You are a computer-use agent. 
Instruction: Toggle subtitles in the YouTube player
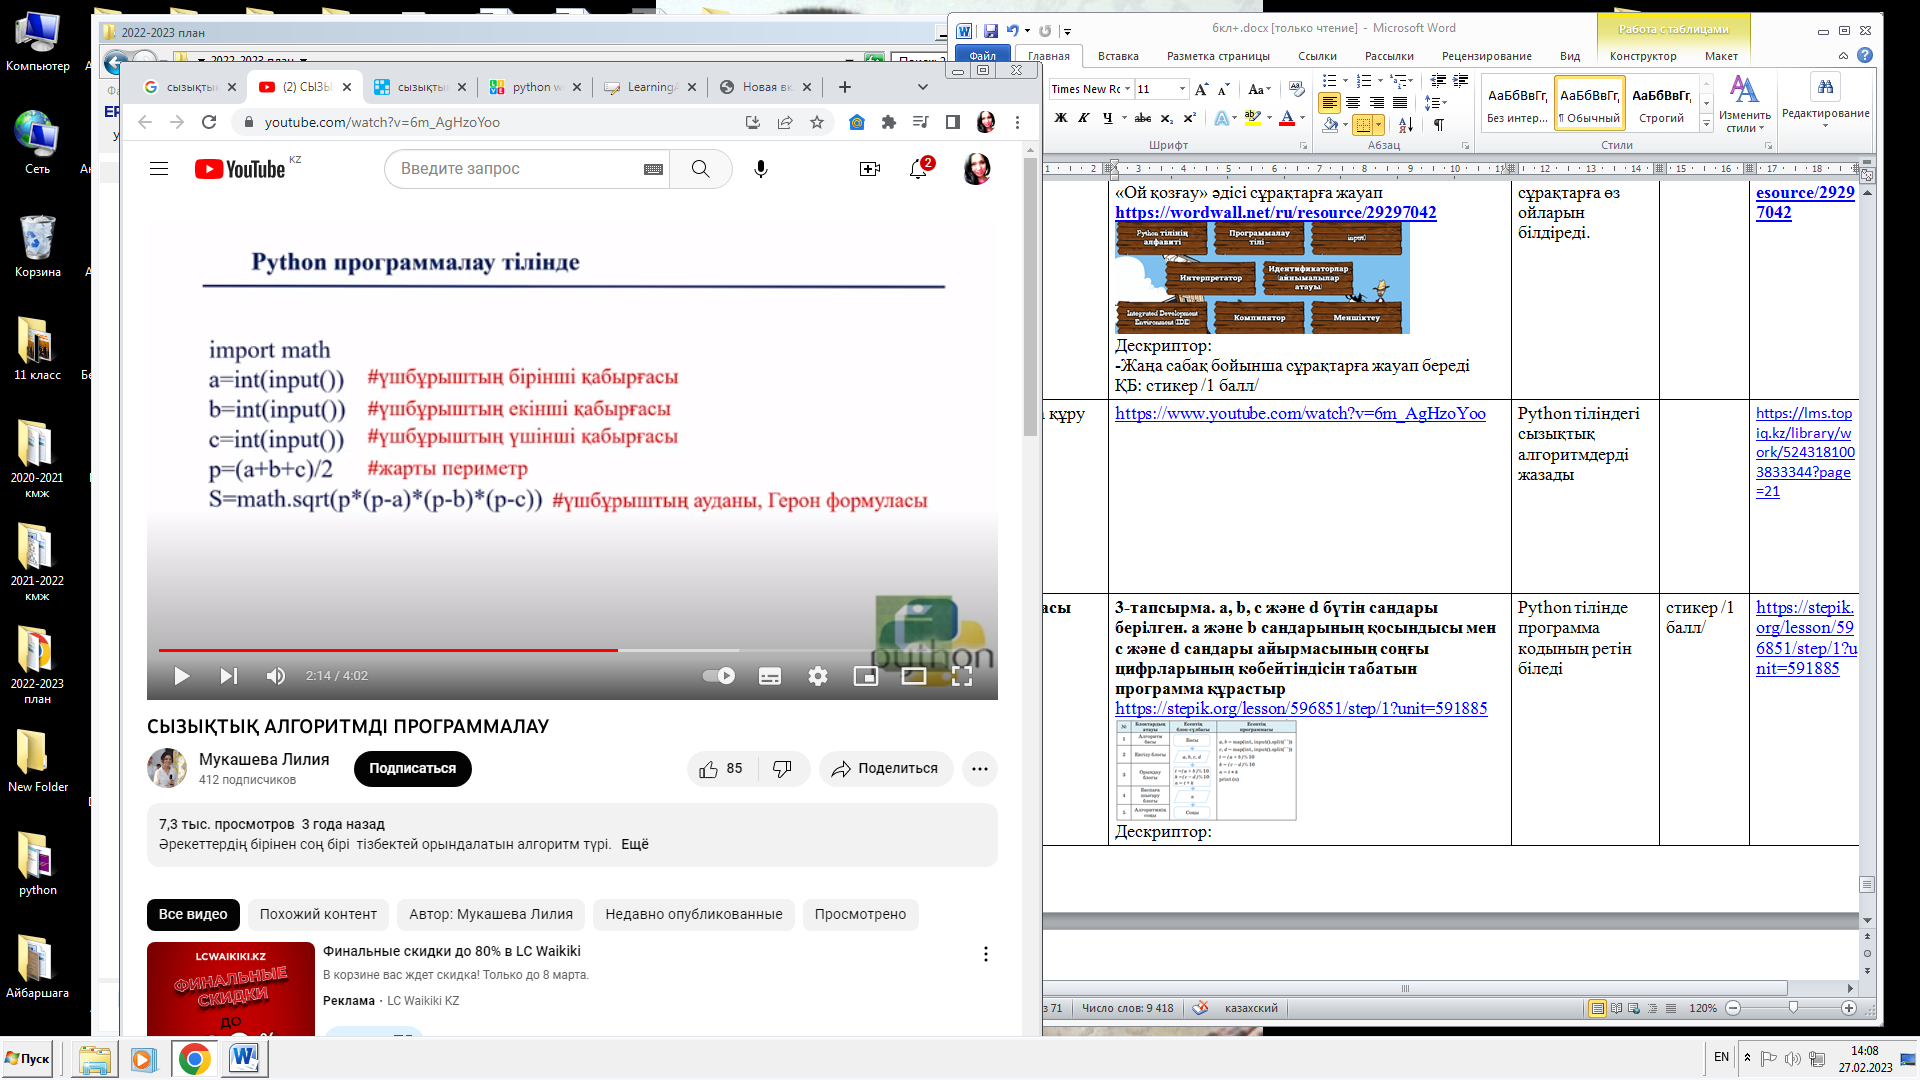point(770,676)
